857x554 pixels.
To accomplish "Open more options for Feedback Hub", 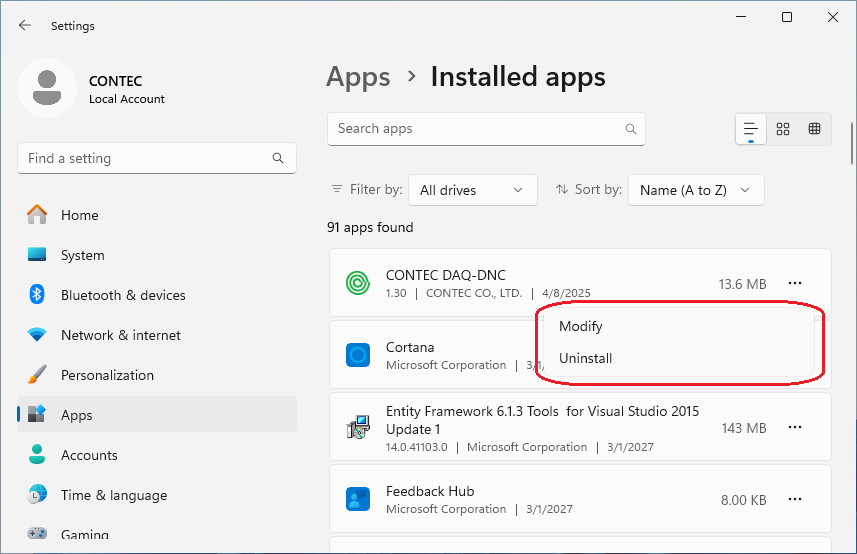I will coord(795,499).
